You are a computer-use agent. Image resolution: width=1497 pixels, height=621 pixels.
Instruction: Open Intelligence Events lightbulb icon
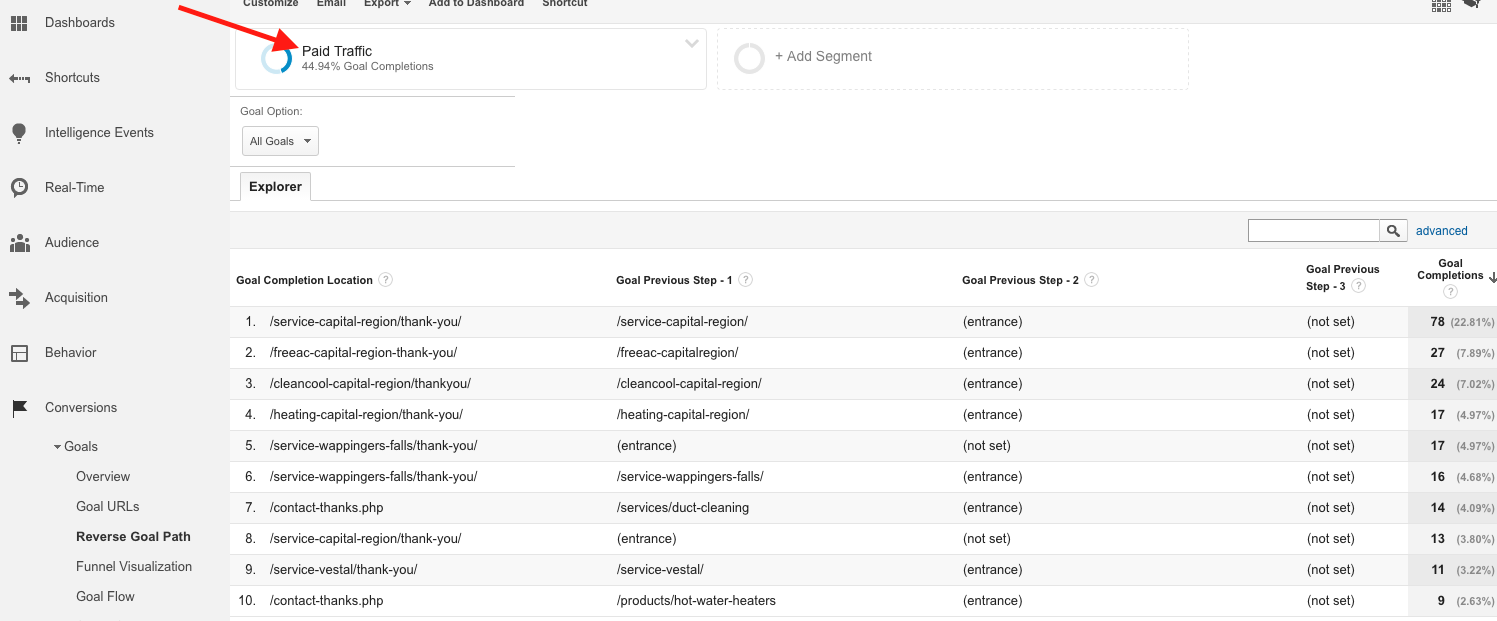(19, 133)
